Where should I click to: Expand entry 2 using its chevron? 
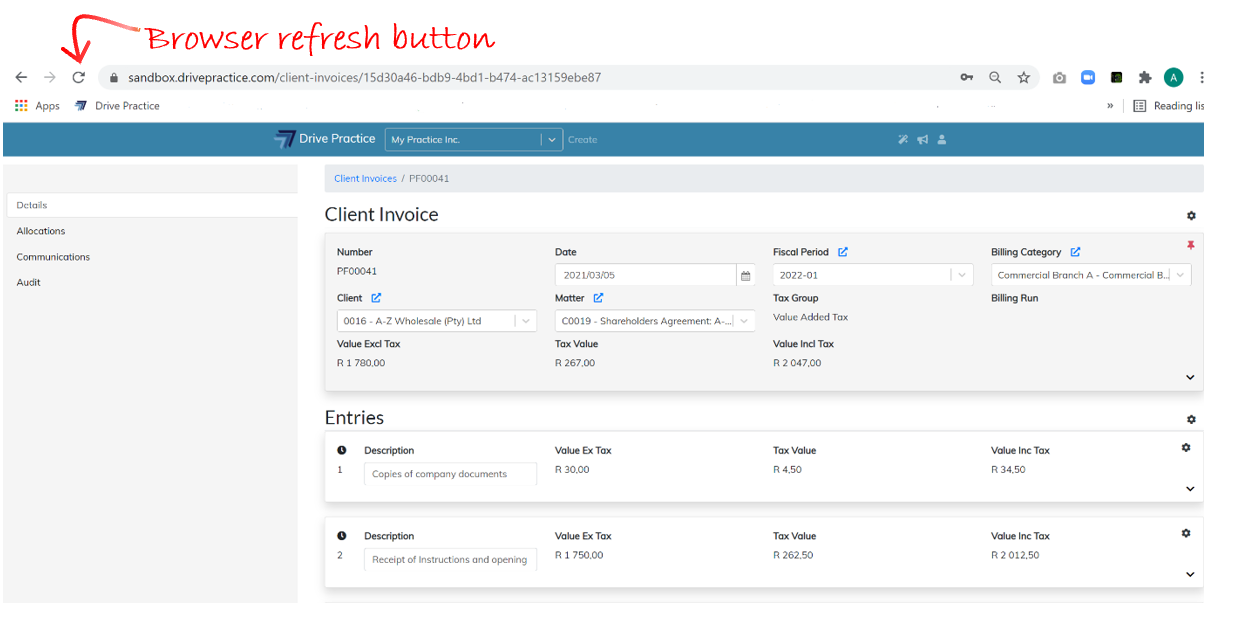(x=1190, y=575)
